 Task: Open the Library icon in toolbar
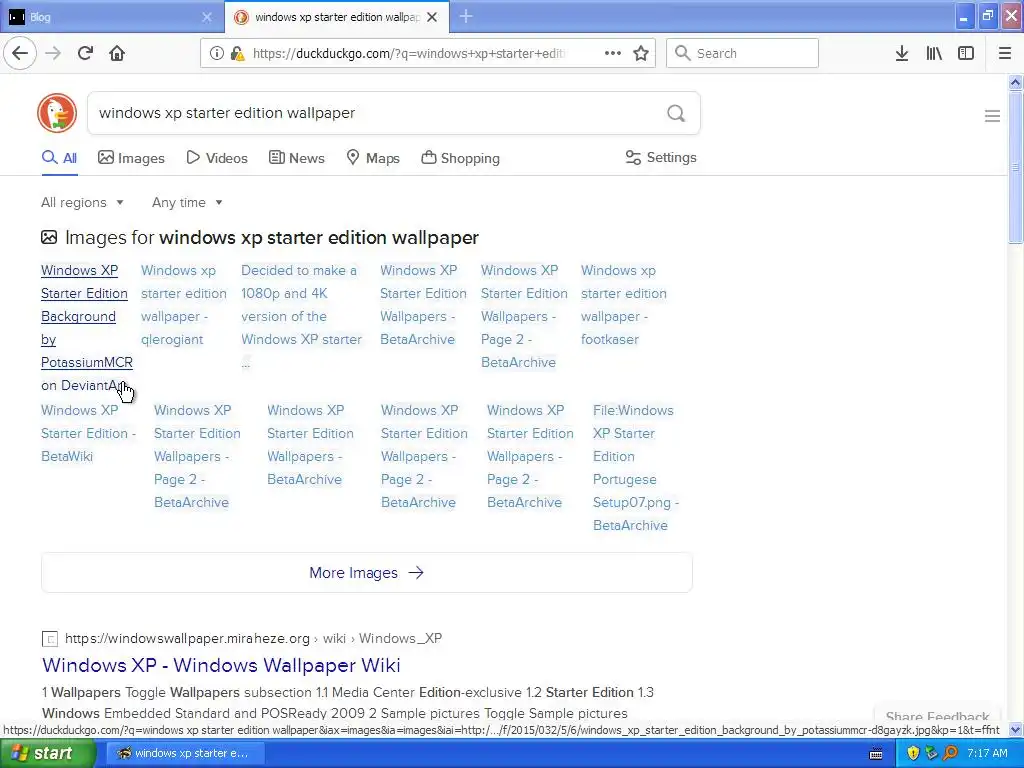(934, 53)
